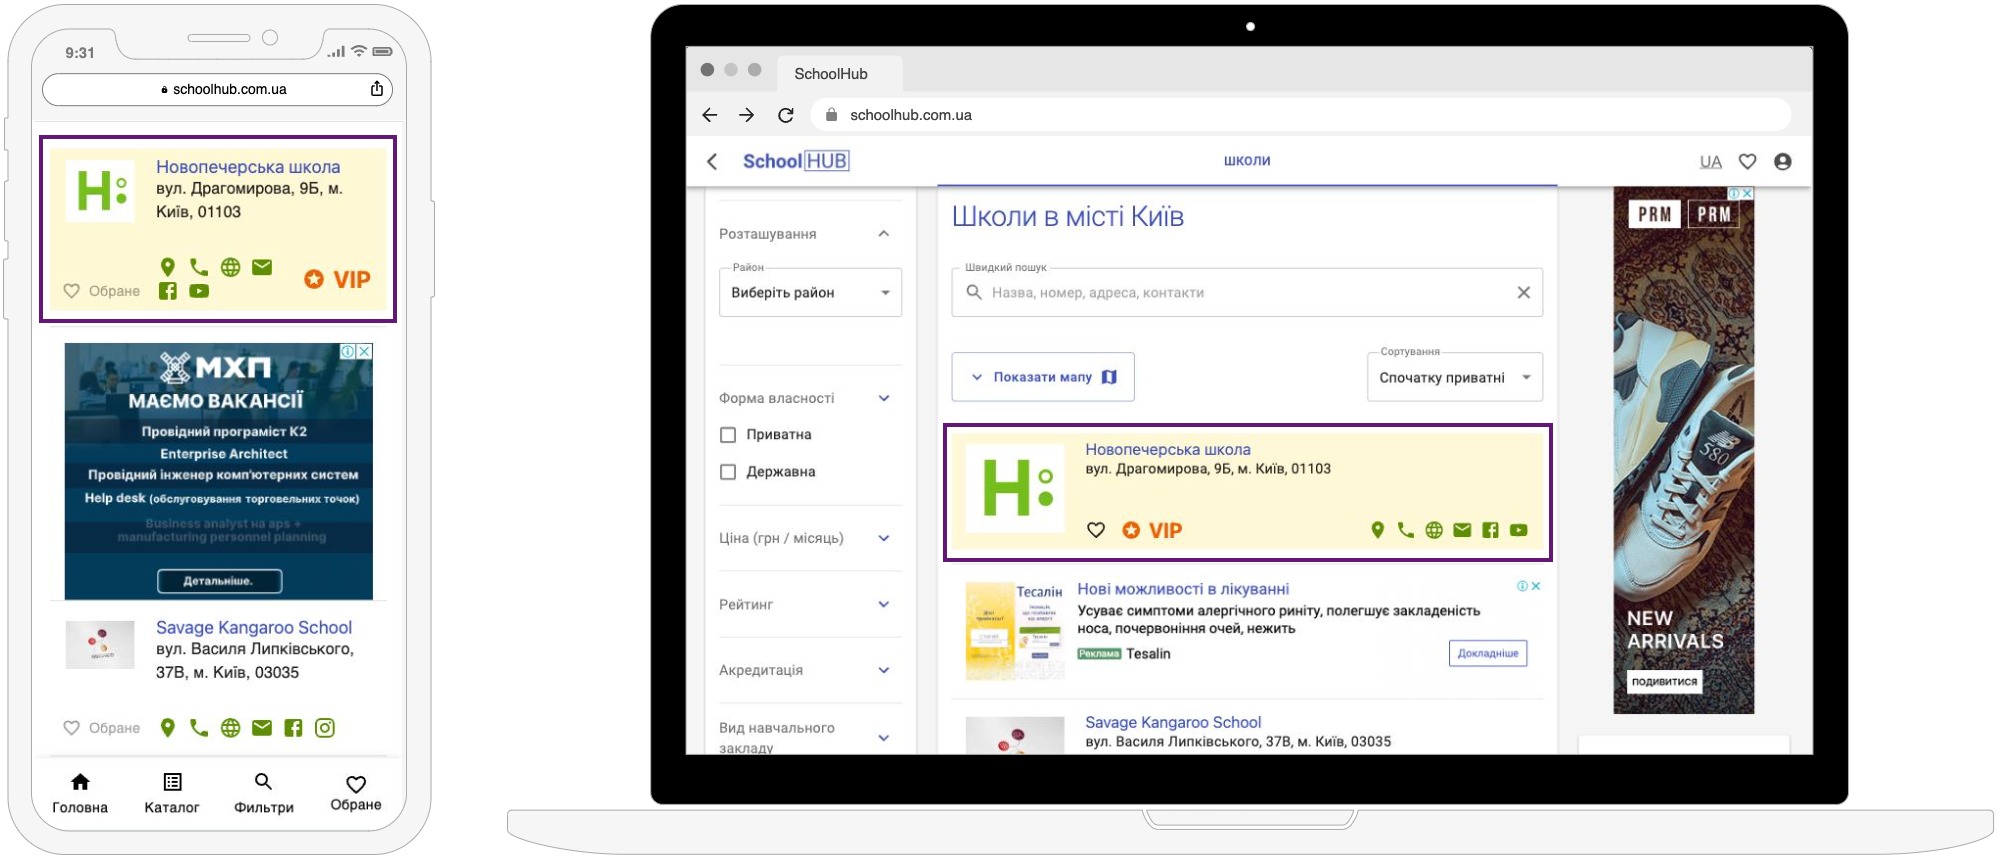Click heart icon on desktop Новопечерська школа card

coord(1096,530)
